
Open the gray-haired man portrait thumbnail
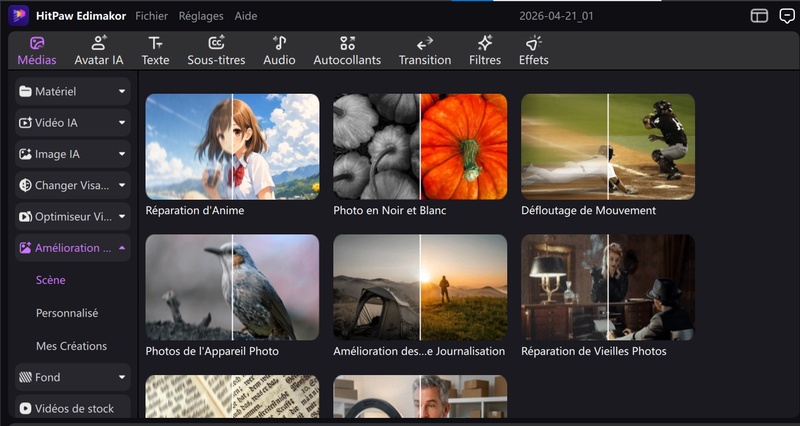click(x=420, y=396)
